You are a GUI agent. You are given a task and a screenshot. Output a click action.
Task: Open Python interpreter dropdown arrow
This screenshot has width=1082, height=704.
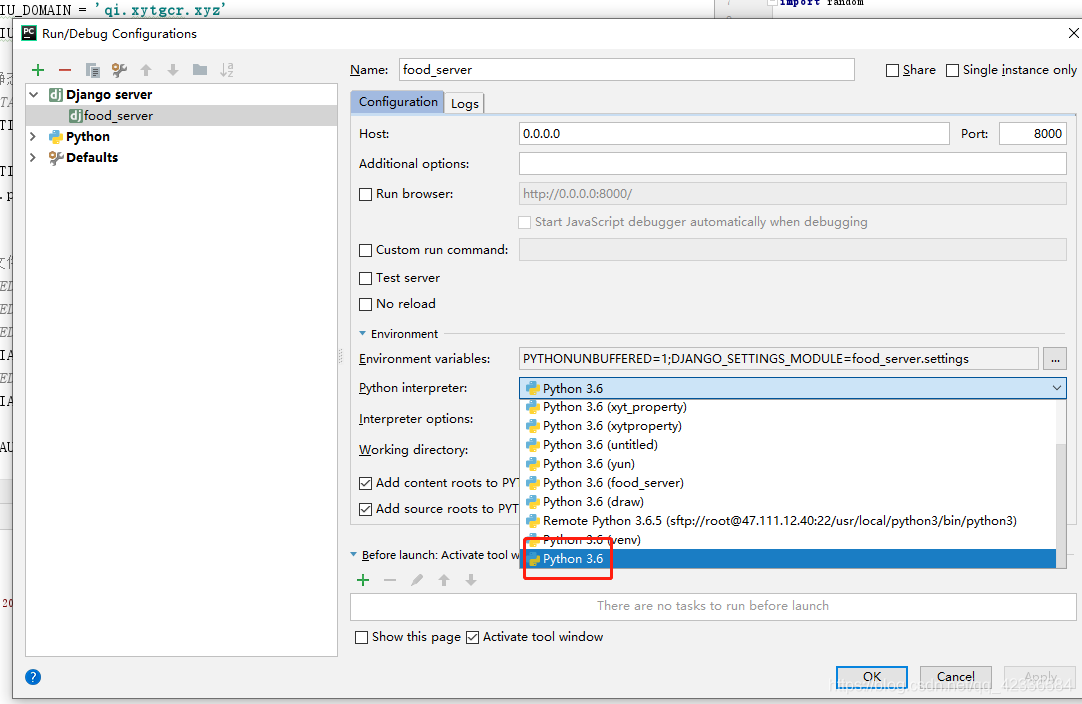point(1056,388)
